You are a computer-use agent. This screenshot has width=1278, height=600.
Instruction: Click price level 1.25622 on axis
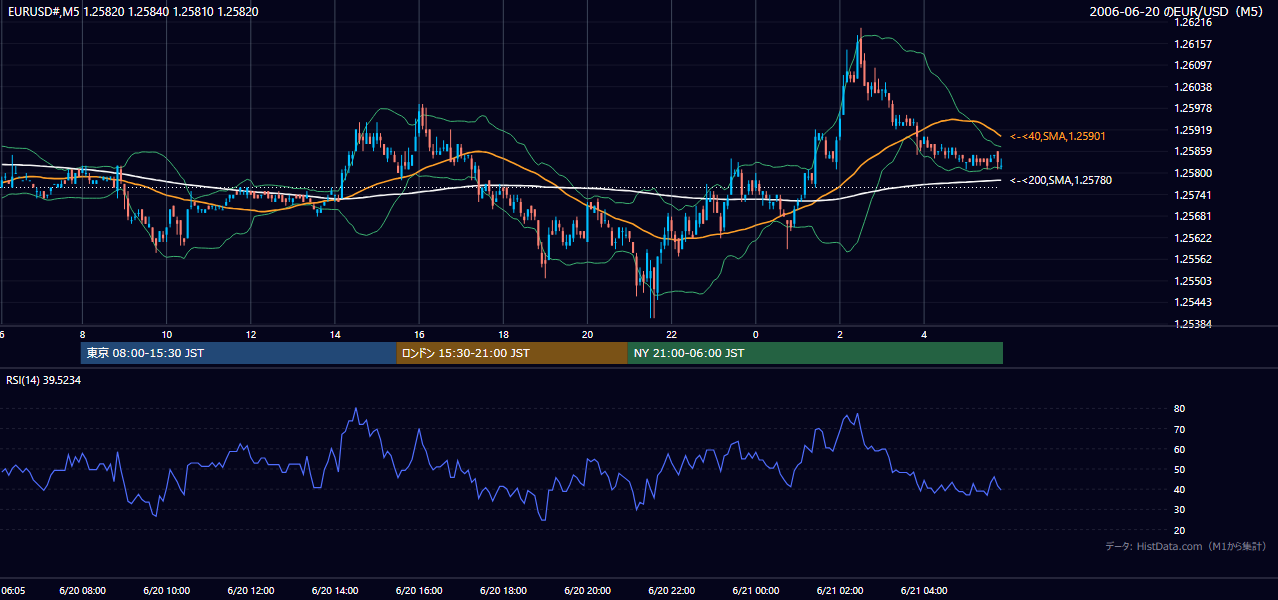click(x=1194, y=238)
